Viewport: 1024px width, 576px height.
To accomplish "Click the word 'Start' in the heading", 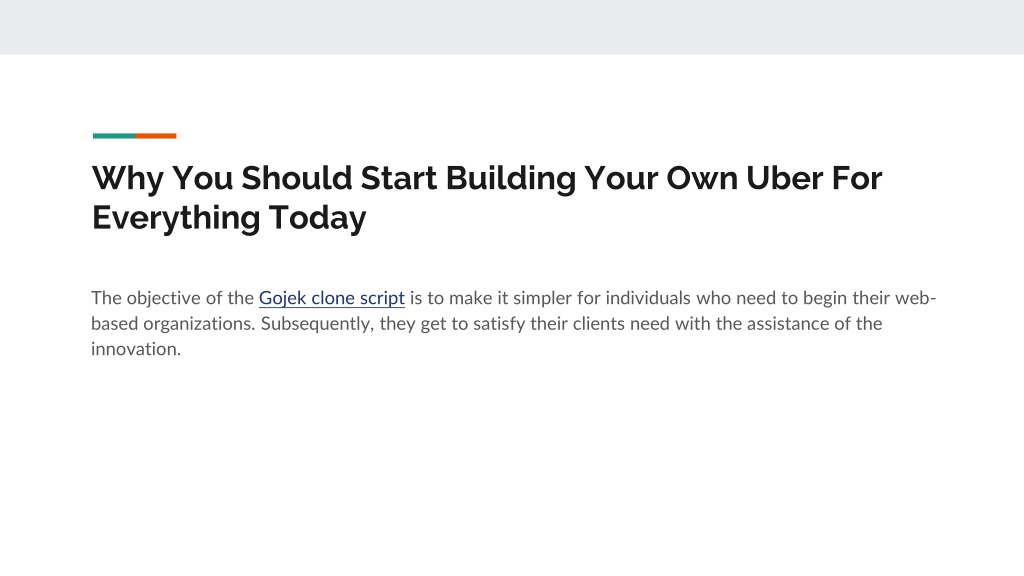I will [x=398, y=178].
